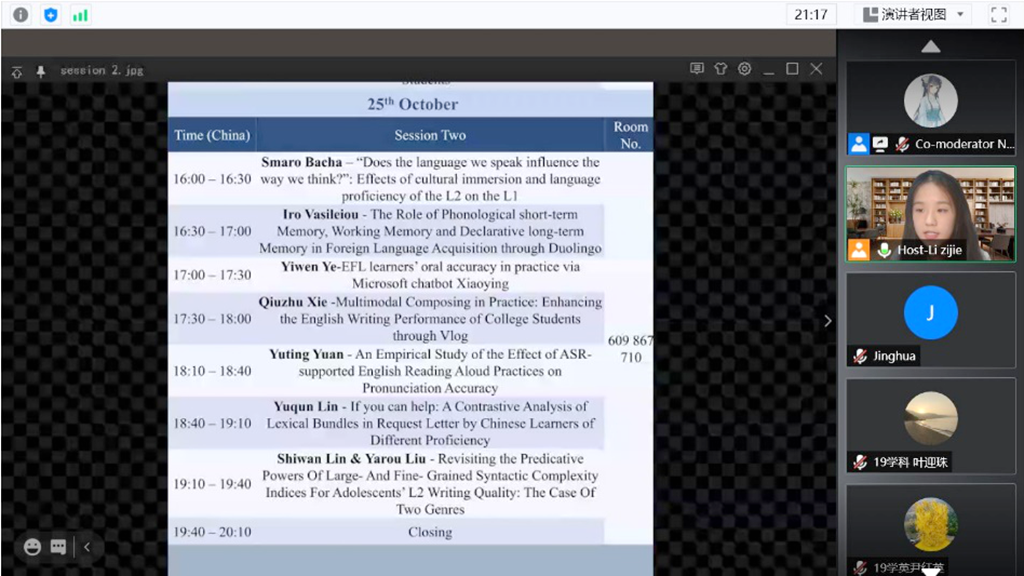Click the 17:30 – 18:00 time cell
Image resolution: width=1024 pixels, height=576 pixels.
click(x=212, y=319)
